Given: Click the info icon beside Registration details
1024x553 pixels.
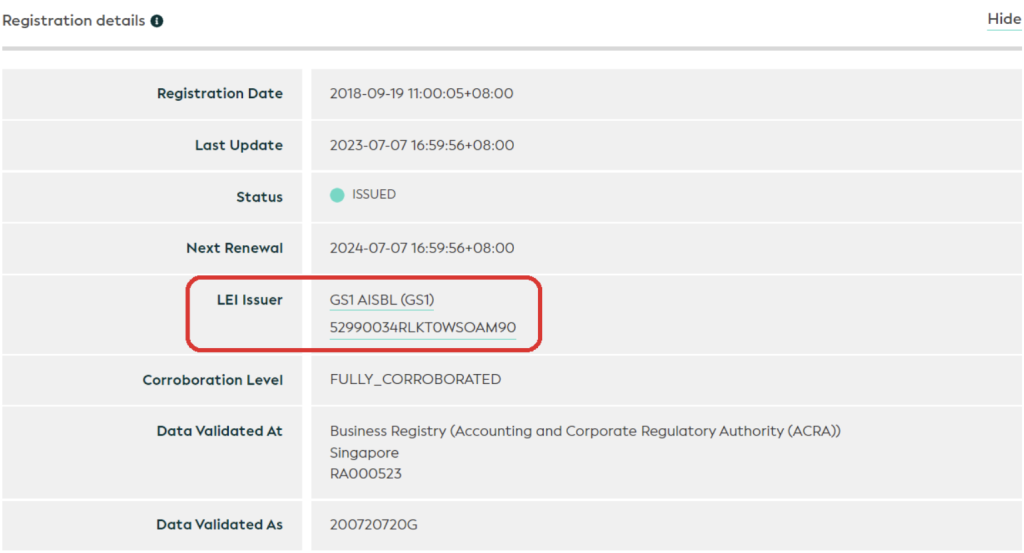Looking at the screenshot, I should click(x=157, y=21).
